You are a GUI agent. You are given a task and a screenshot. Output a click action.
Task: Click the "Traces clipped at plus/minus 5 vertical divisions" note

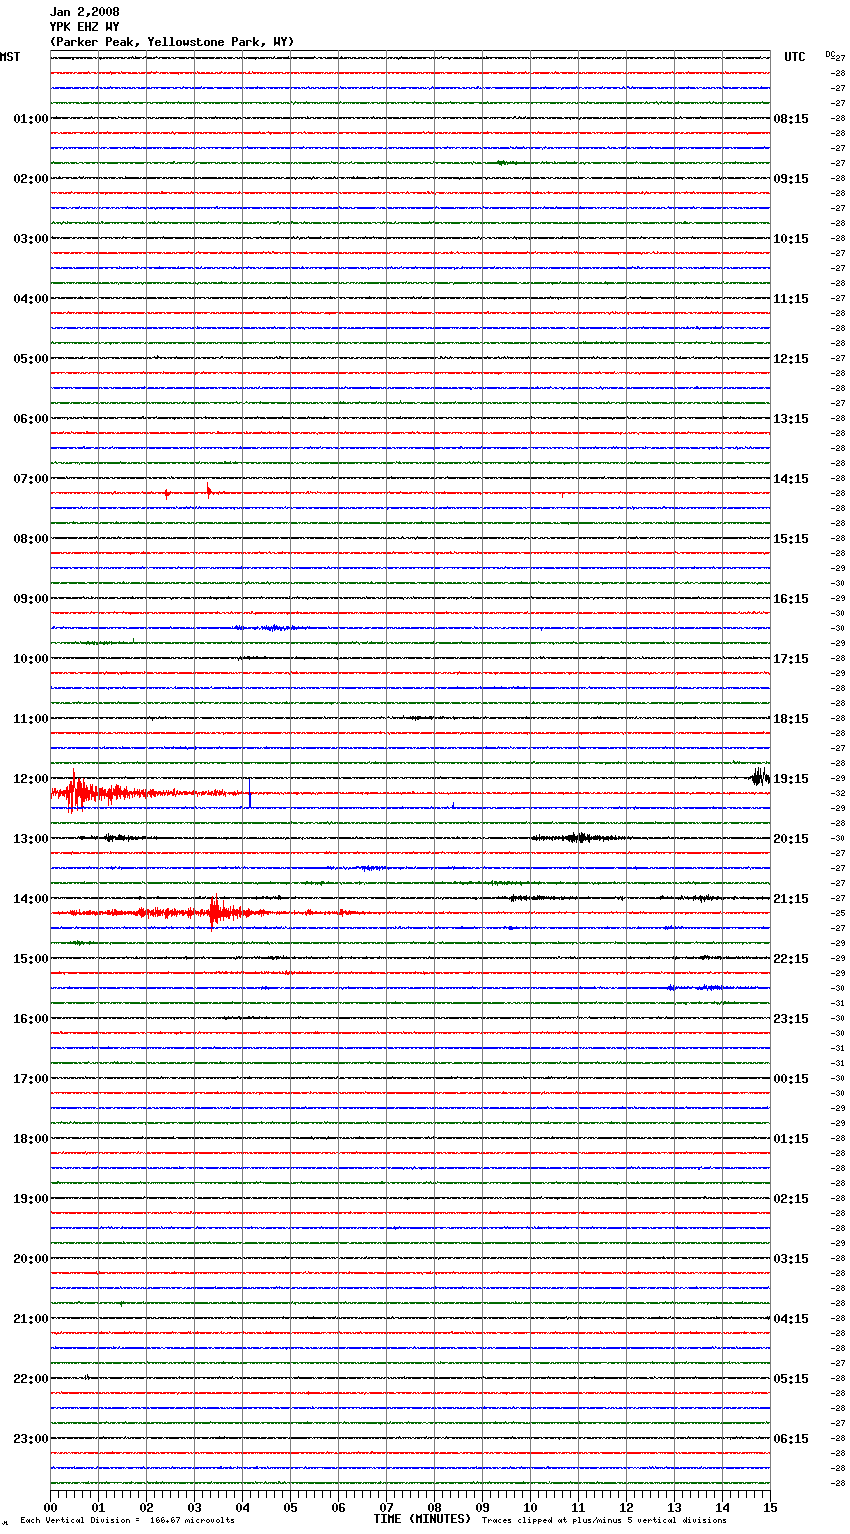point(604,1521)
